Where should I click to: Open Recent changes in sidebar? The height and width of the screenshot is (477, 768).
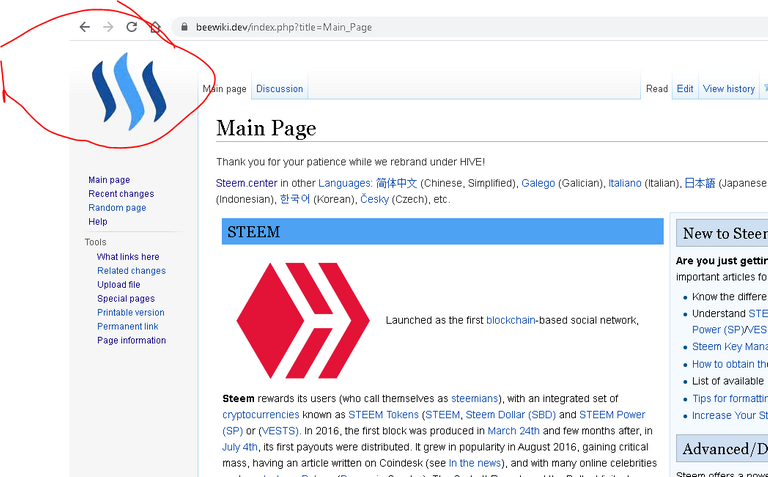click(121, 193)
